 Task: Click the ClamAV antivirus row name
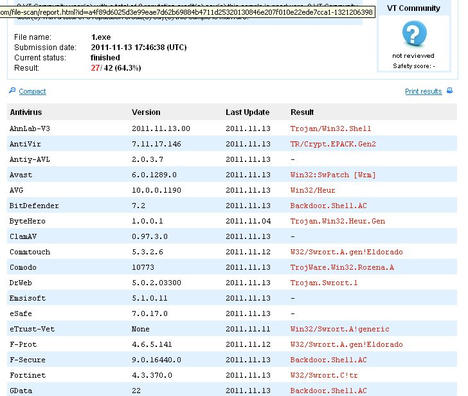[x=23, y=236]
